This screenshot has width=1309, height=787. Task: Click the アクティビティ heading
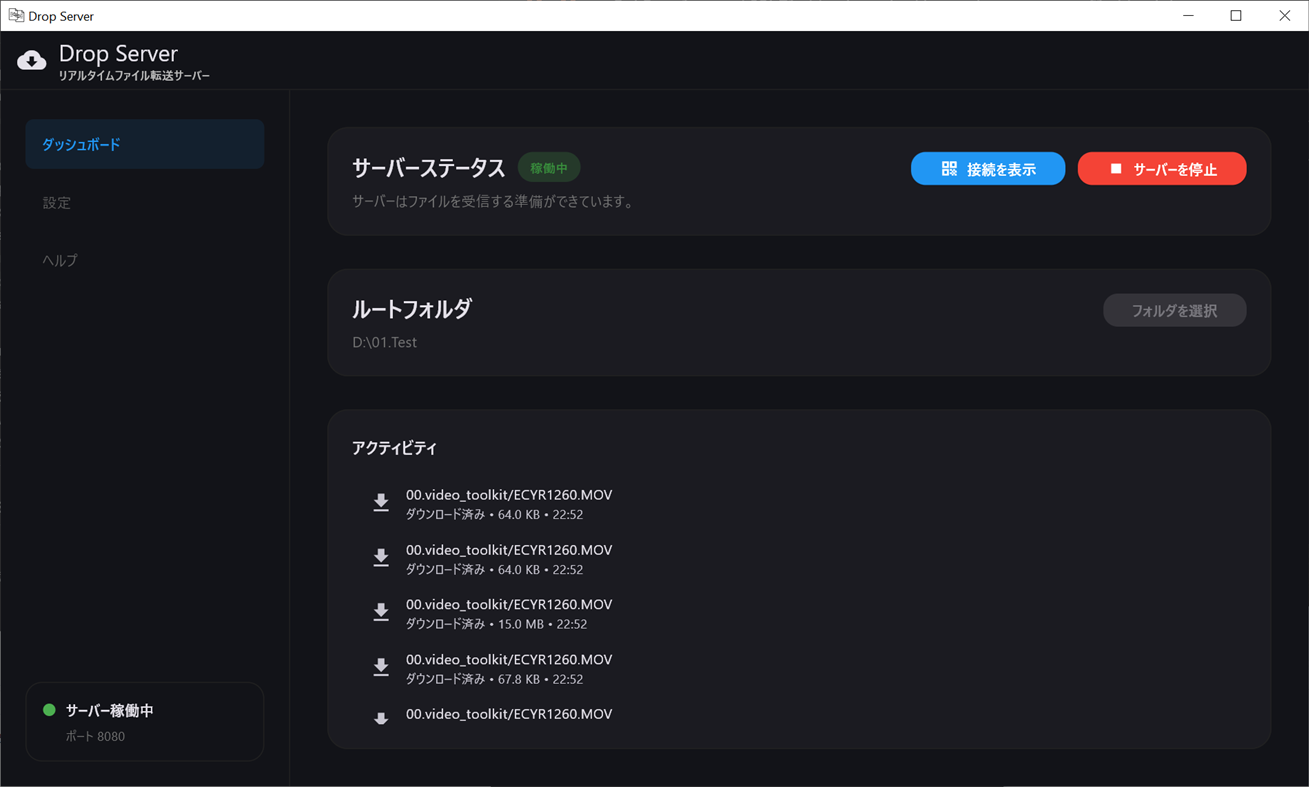pyautogui.click(x=394, y=448)
